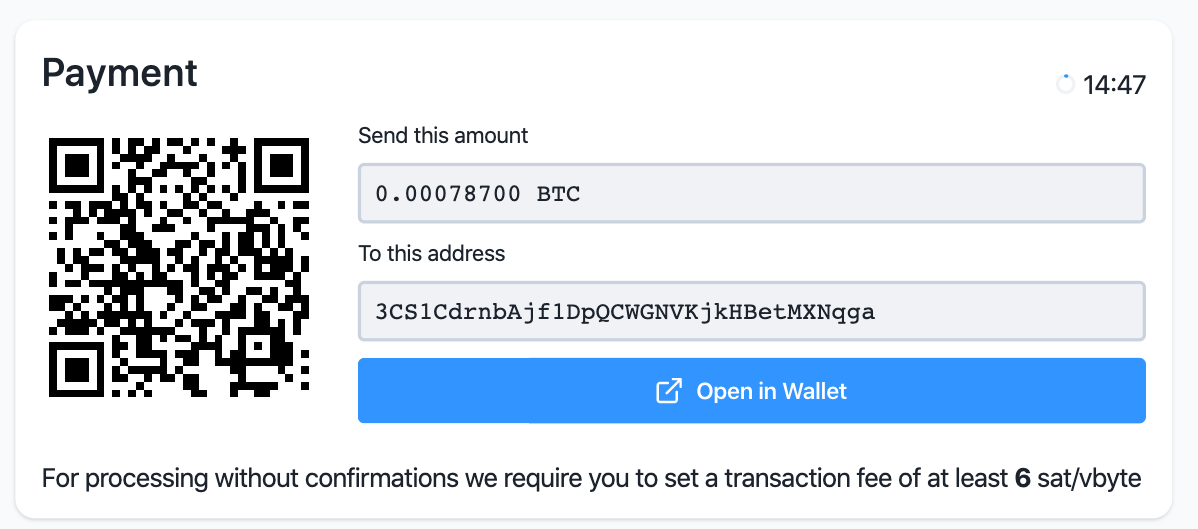Click the 14:47 countdown timer
The height and width of the screenshot is (529, 1198).
tap(1114, 85)
